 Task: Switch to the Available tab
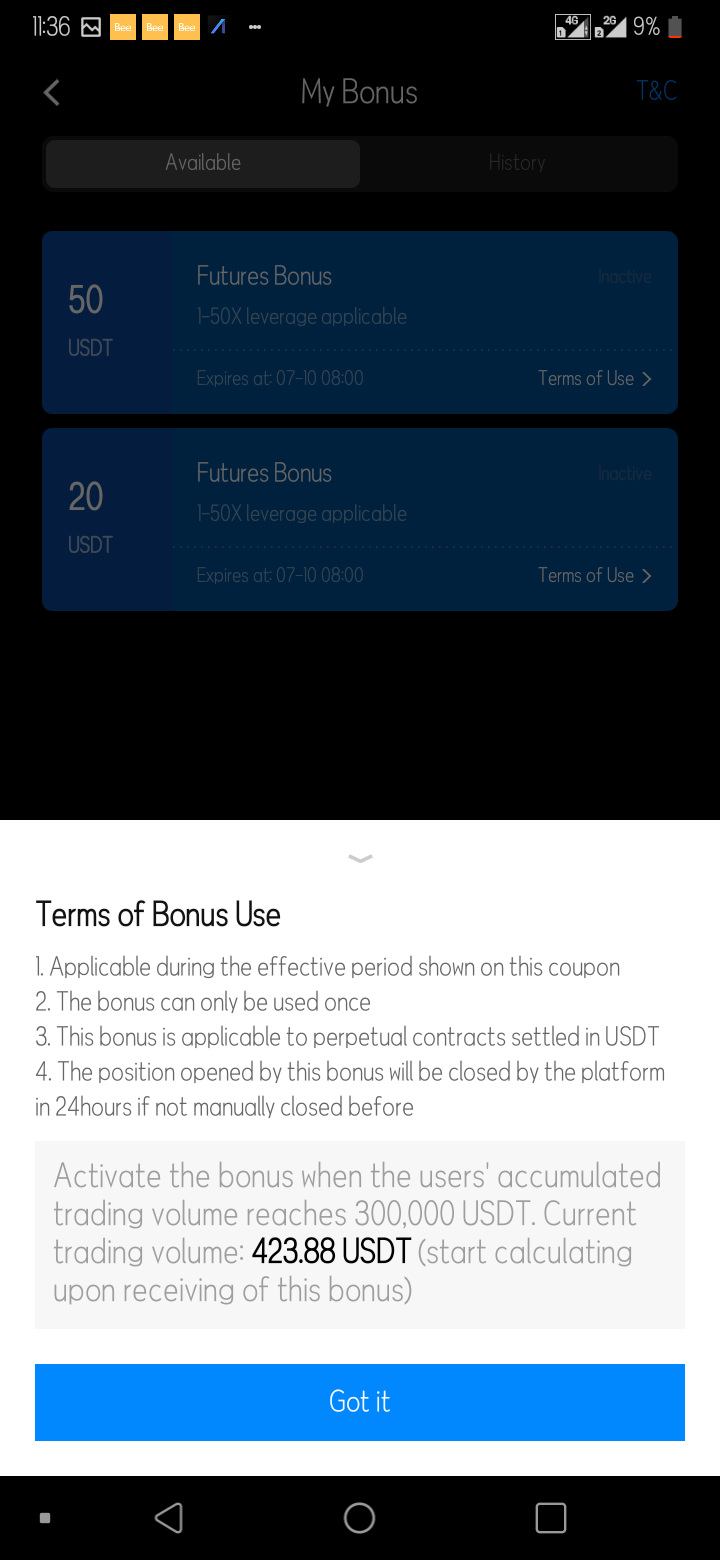point(203,163)
